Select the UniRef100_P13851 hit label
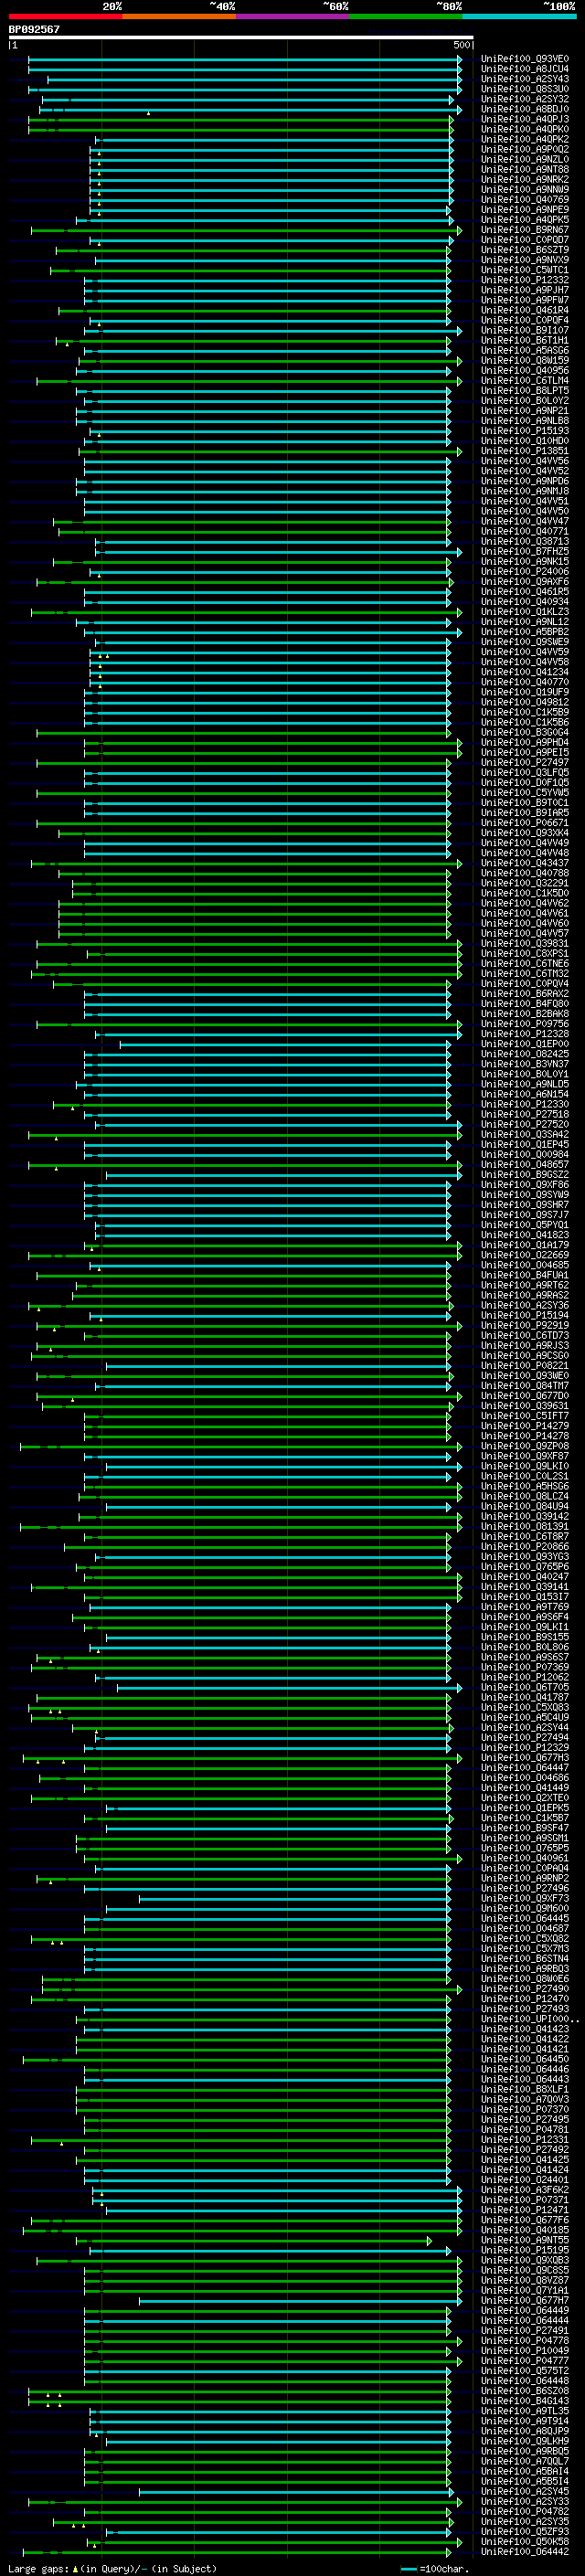 (525, 451)
